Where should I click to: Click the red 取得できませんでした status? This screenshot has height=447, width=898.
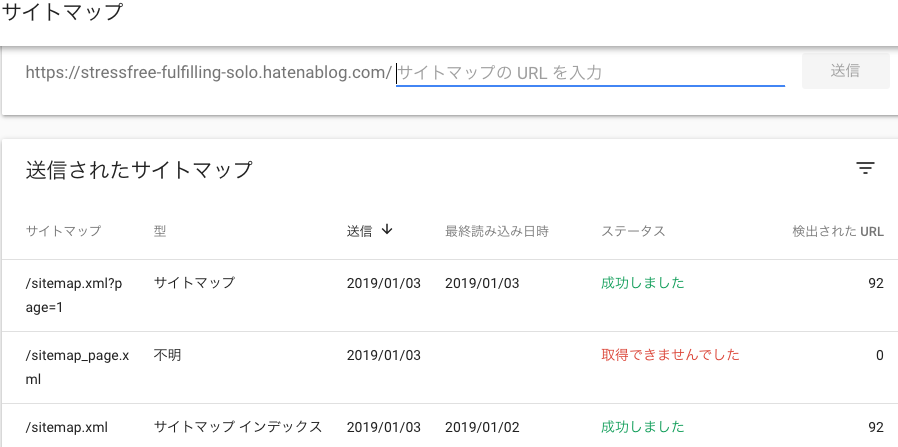(670, 355)
